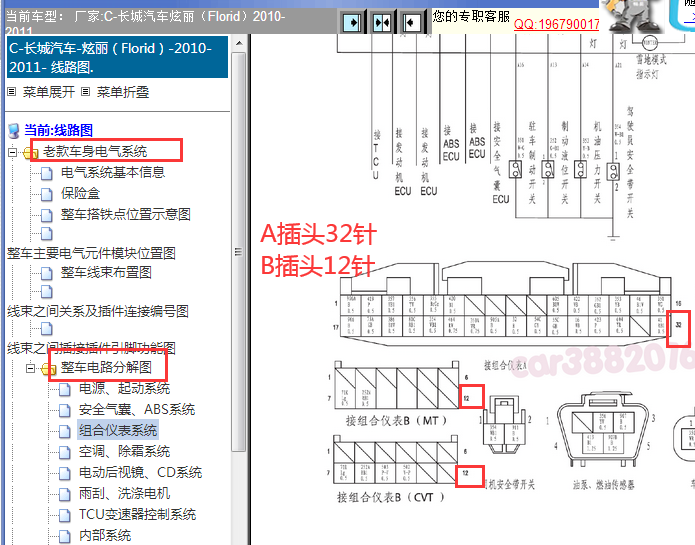Open the QQ:196790017 customer service link
This screenshot has width=695, height=545.
coord(557,24)
